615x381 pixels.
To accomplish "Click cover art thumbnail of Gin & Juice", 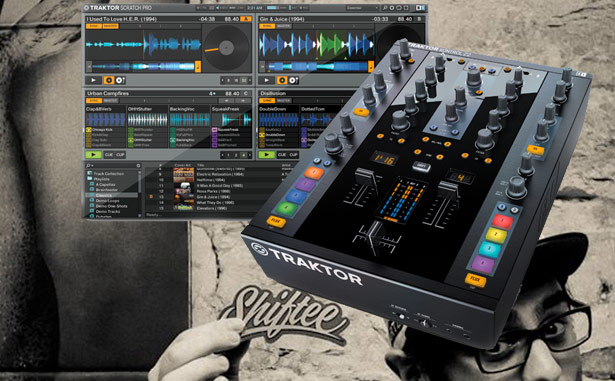I will pos(184,197).
